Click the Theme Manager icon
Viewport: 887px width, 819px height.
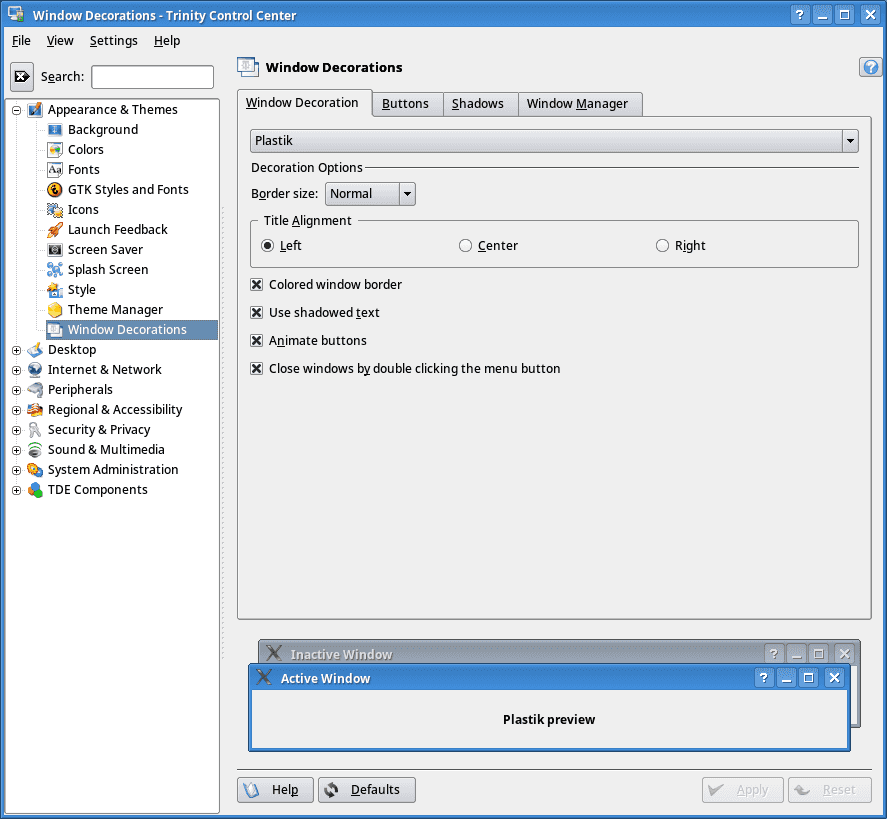pos(55,310)
